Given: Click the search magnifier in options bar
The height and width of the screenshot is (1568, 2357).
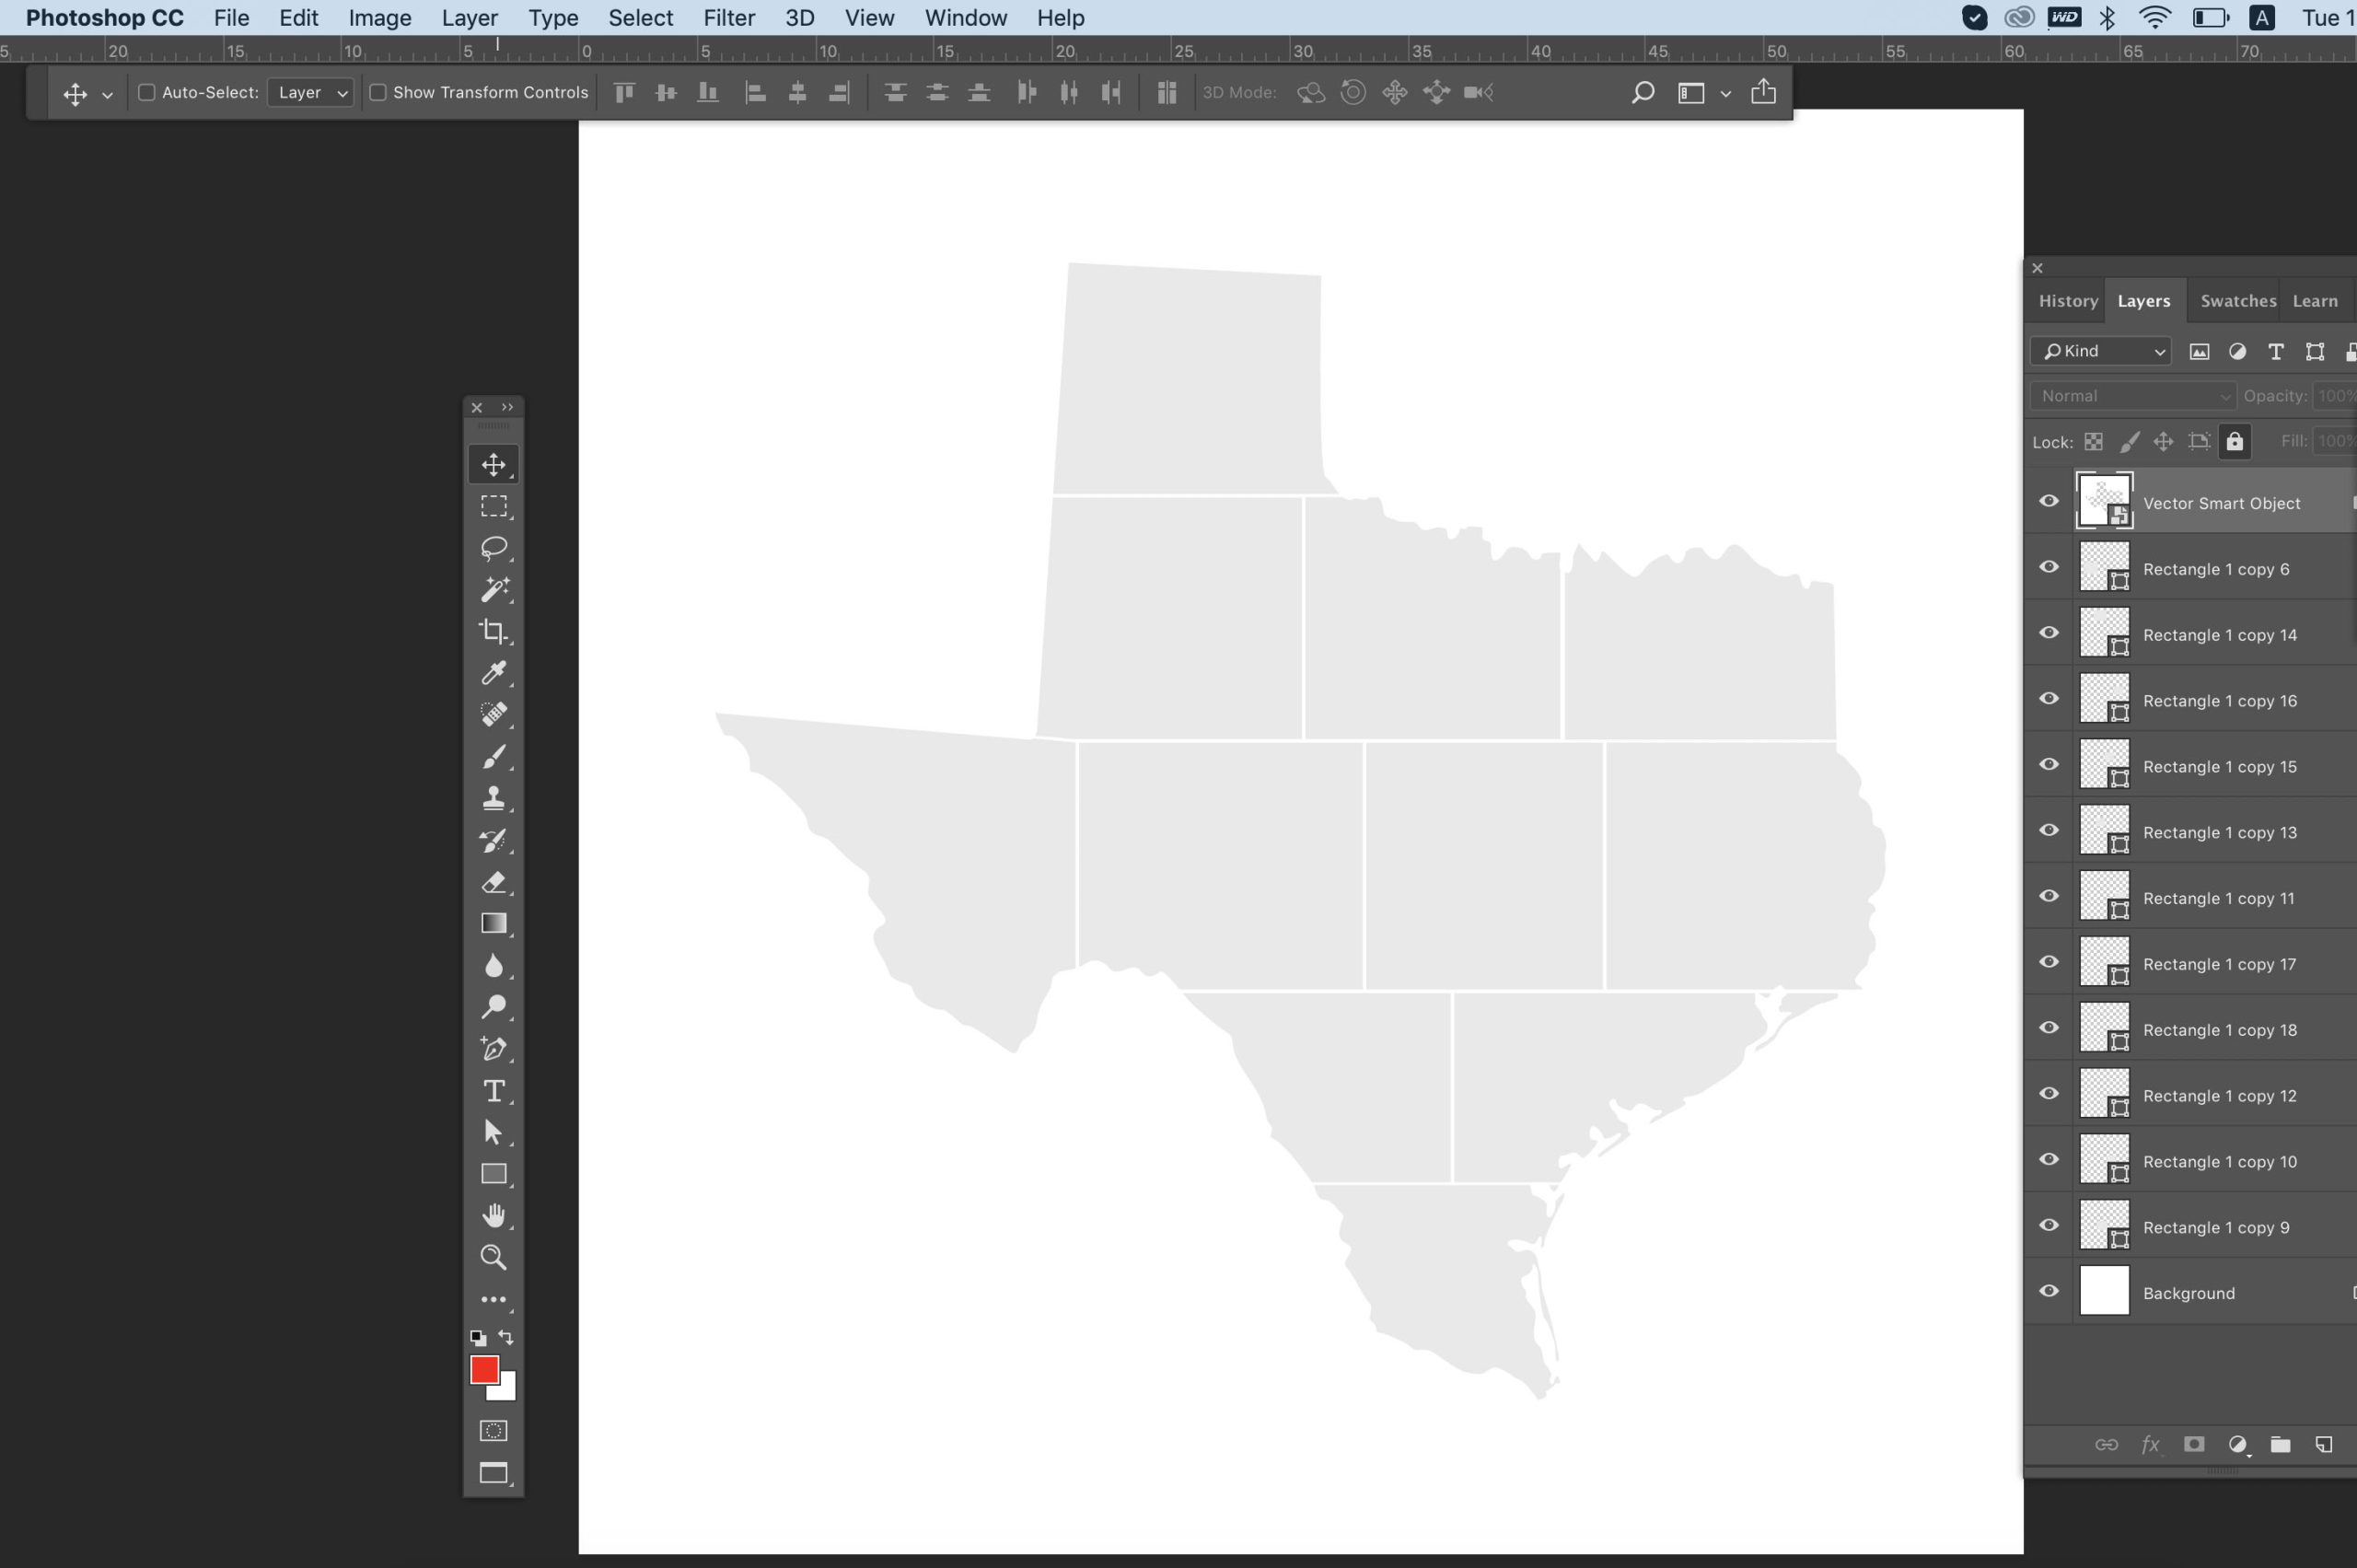Looking at the screenshot, I should click(1642, 93).
